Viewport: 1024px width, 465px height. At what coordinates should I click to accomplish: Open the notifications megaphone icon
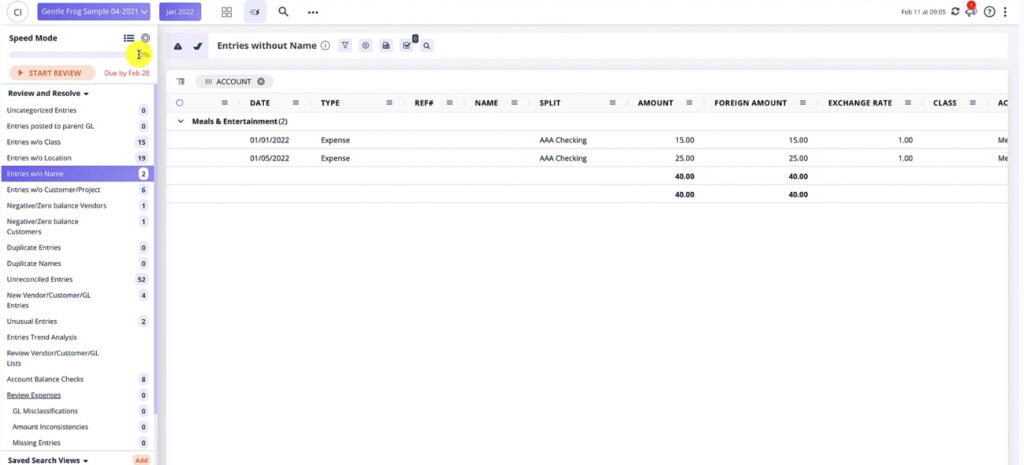tap(971, 12)
